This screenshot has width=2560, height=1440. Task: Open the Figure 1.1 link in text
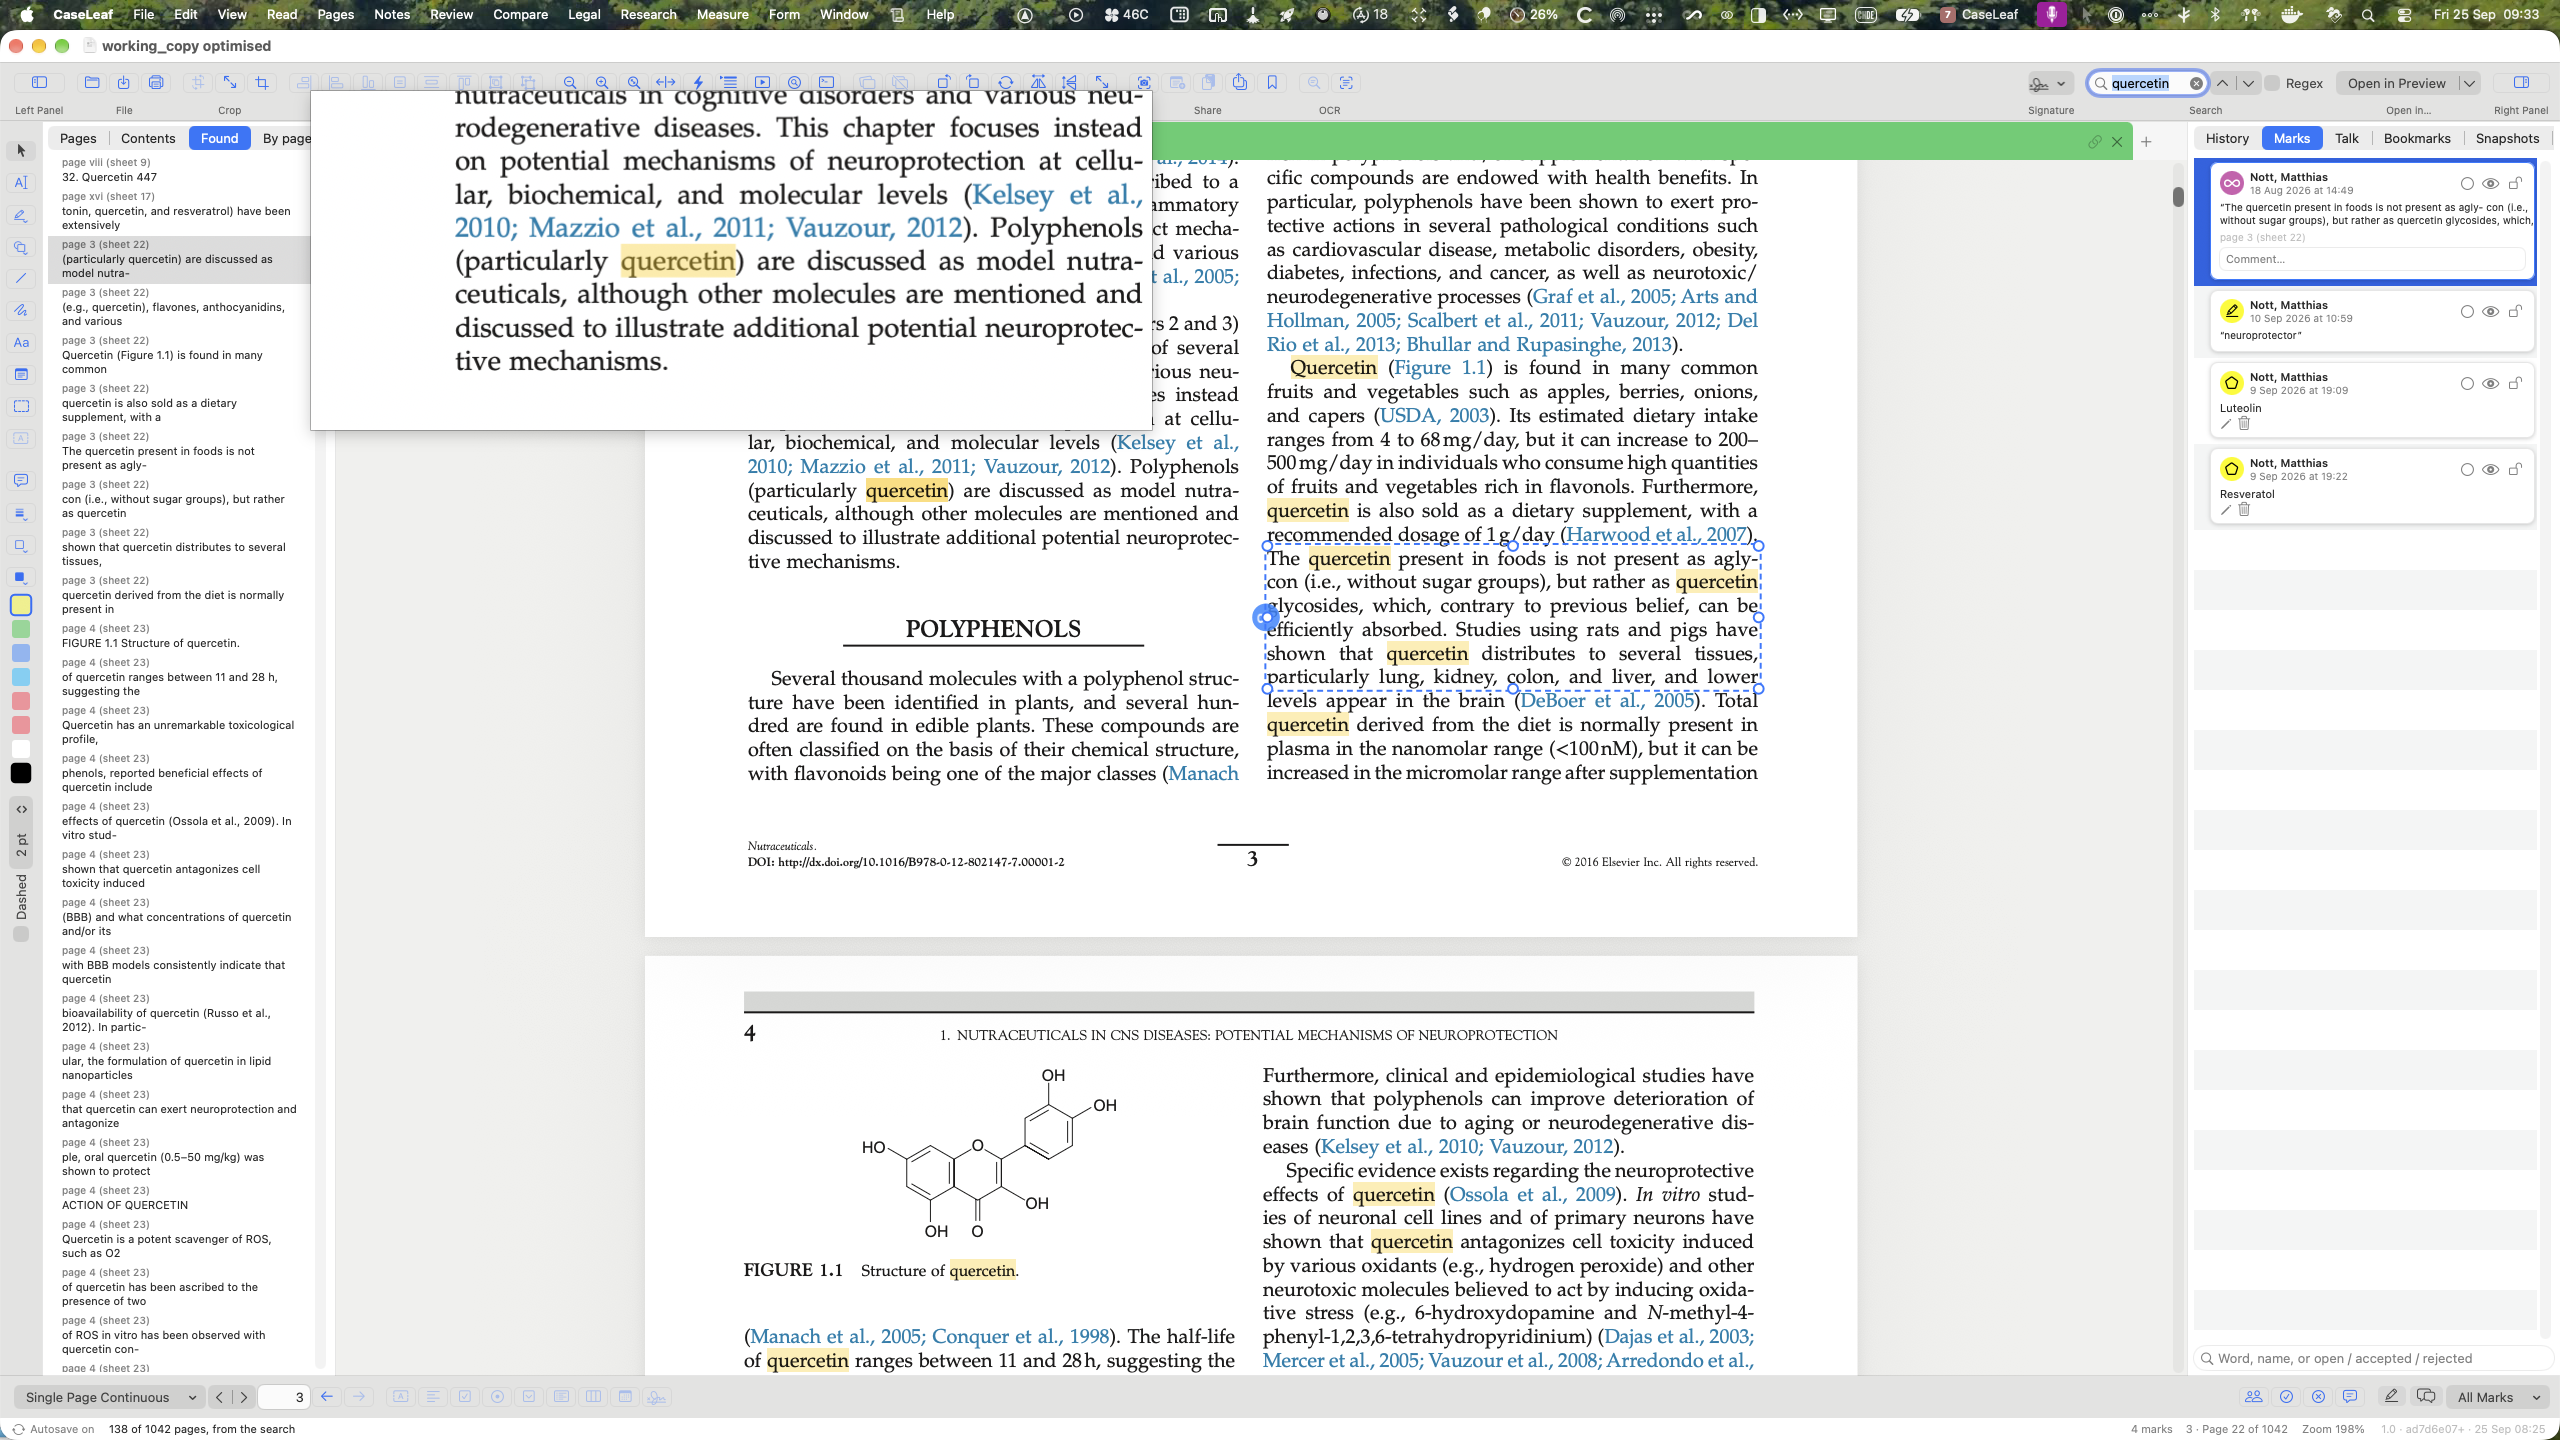[1439, 368]
